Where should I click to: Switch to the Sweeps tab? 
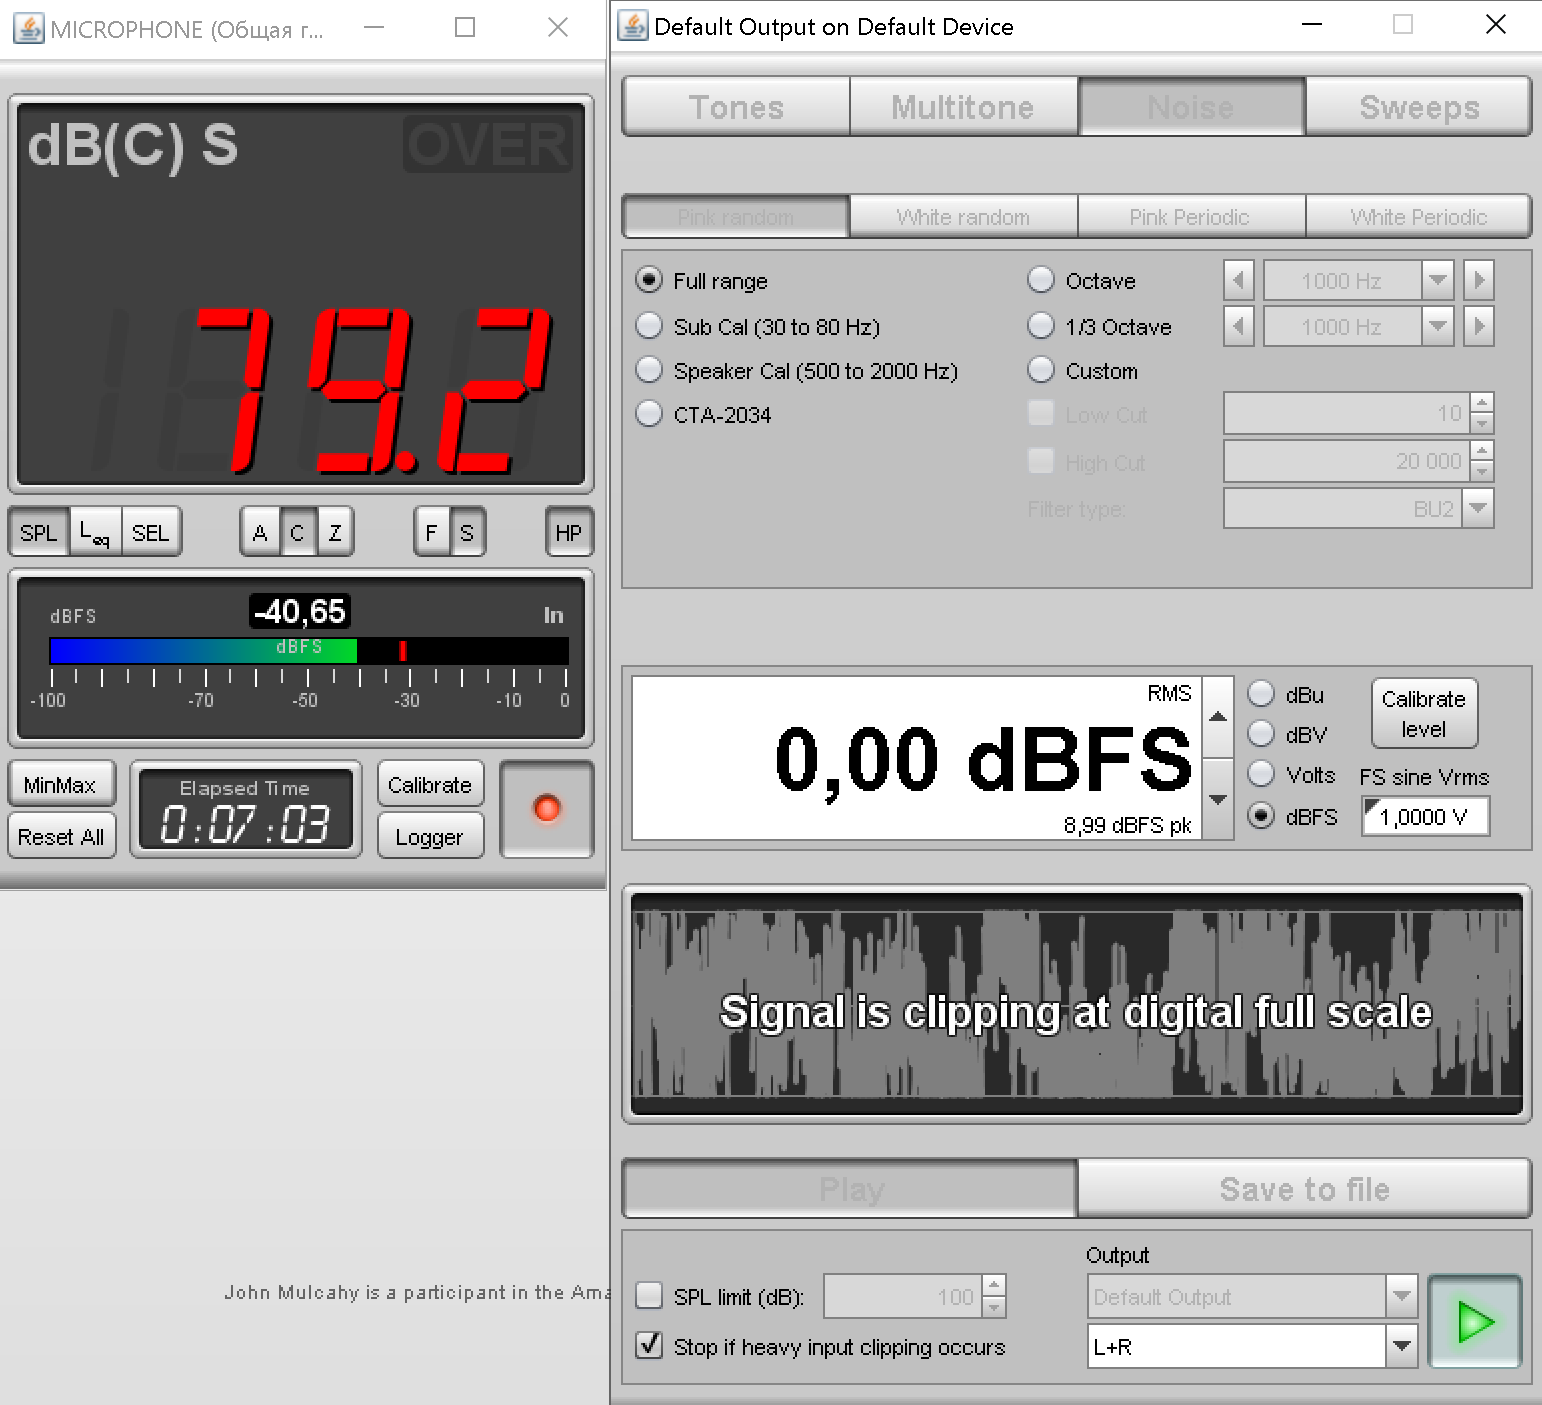(1418, 107)
